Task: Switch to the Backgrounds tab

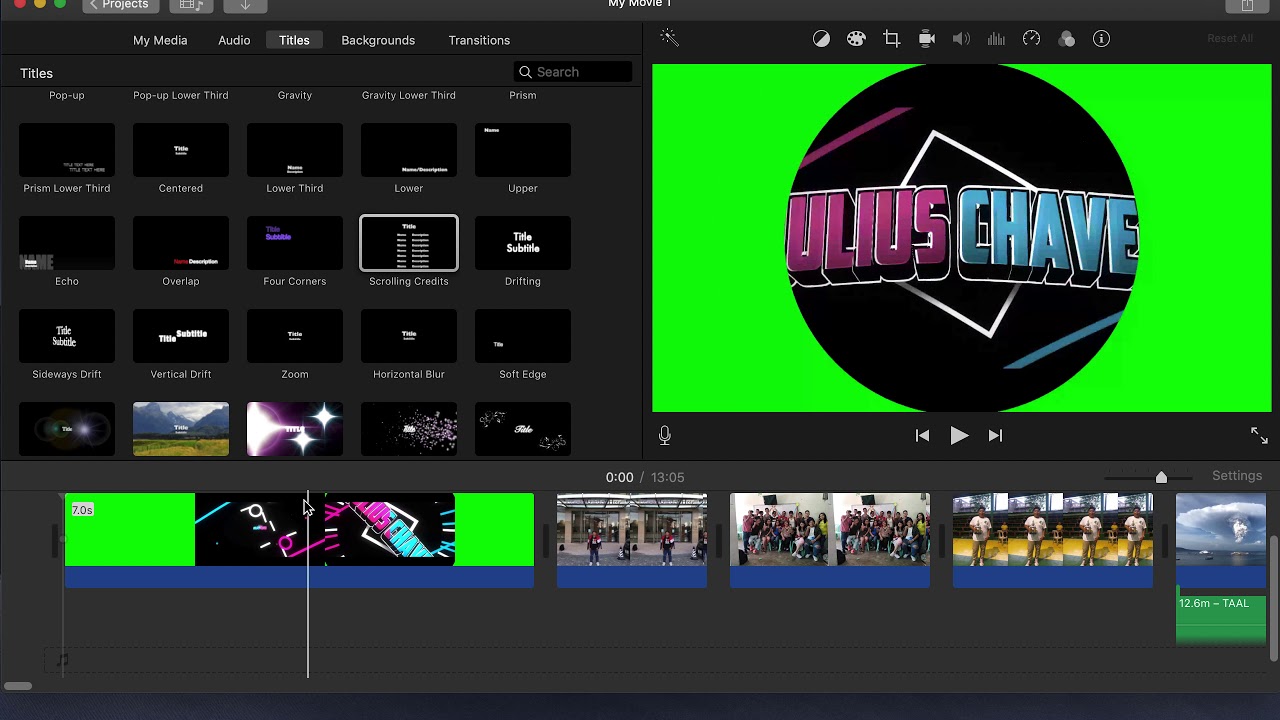Action: point(378,40)
